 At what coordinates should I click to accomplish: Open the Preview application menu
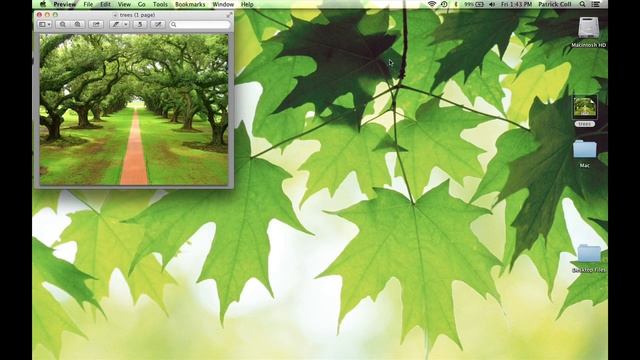coord(64,4)
